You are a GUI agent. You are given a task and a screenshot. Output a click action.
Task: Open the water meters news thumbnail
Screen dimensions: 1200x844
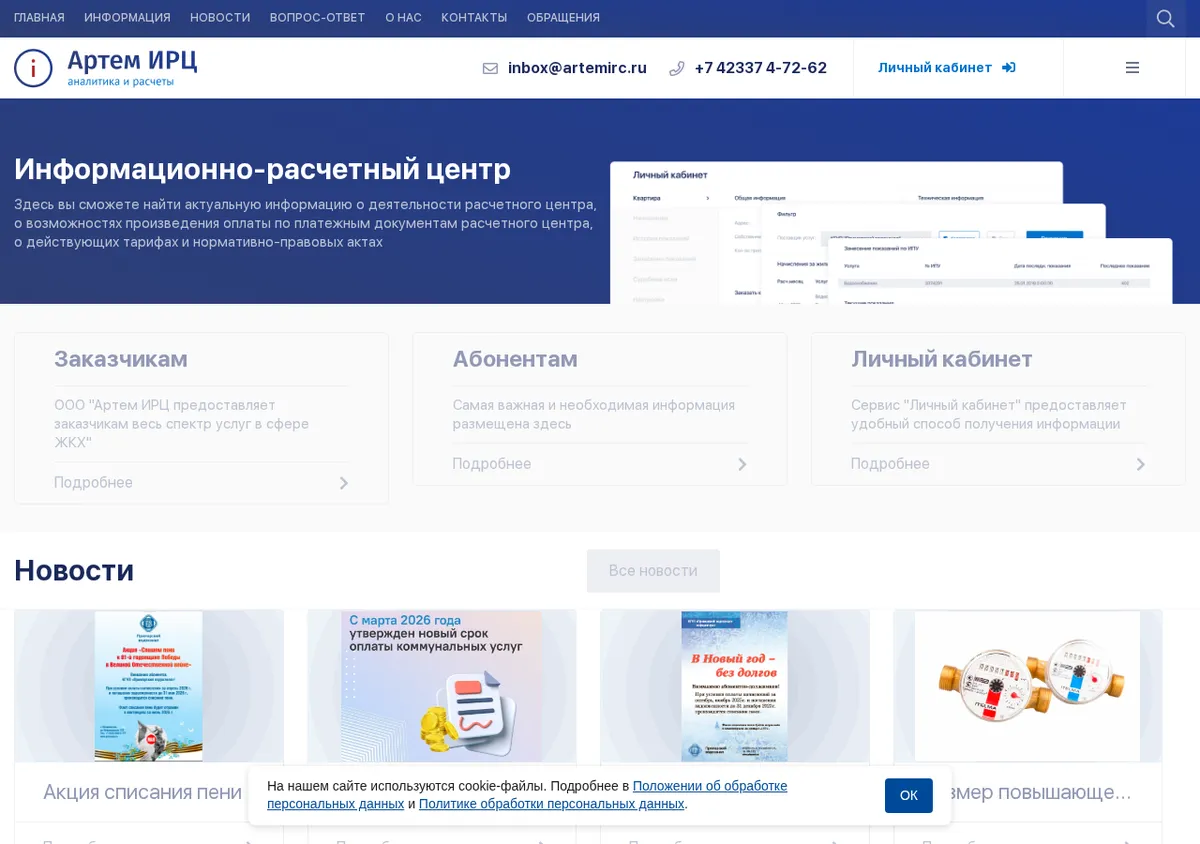click(x=1027, y=686)
